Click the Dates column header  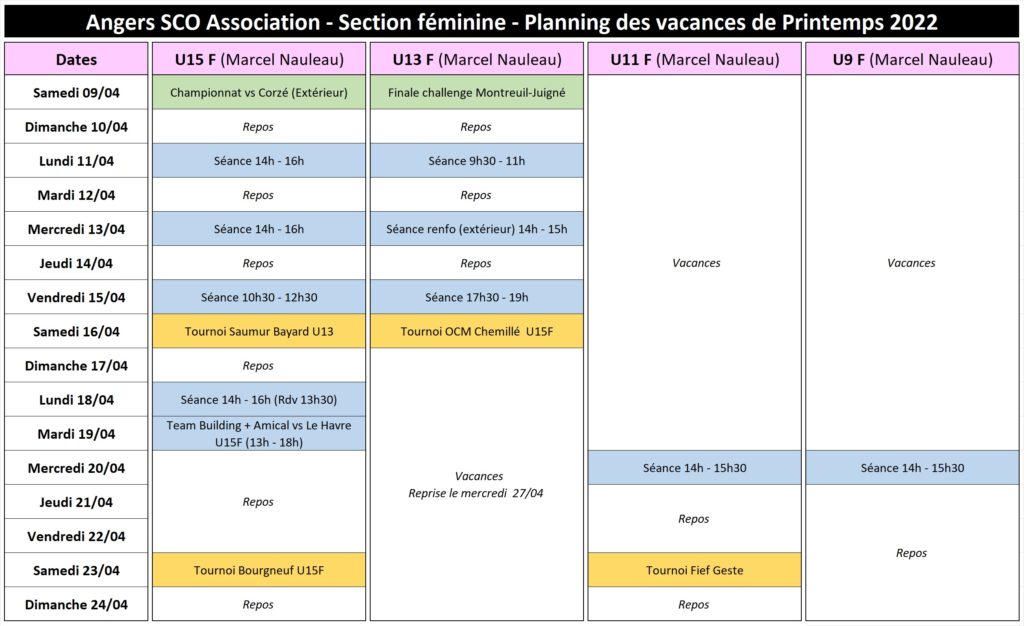click(x=76, y=59)
